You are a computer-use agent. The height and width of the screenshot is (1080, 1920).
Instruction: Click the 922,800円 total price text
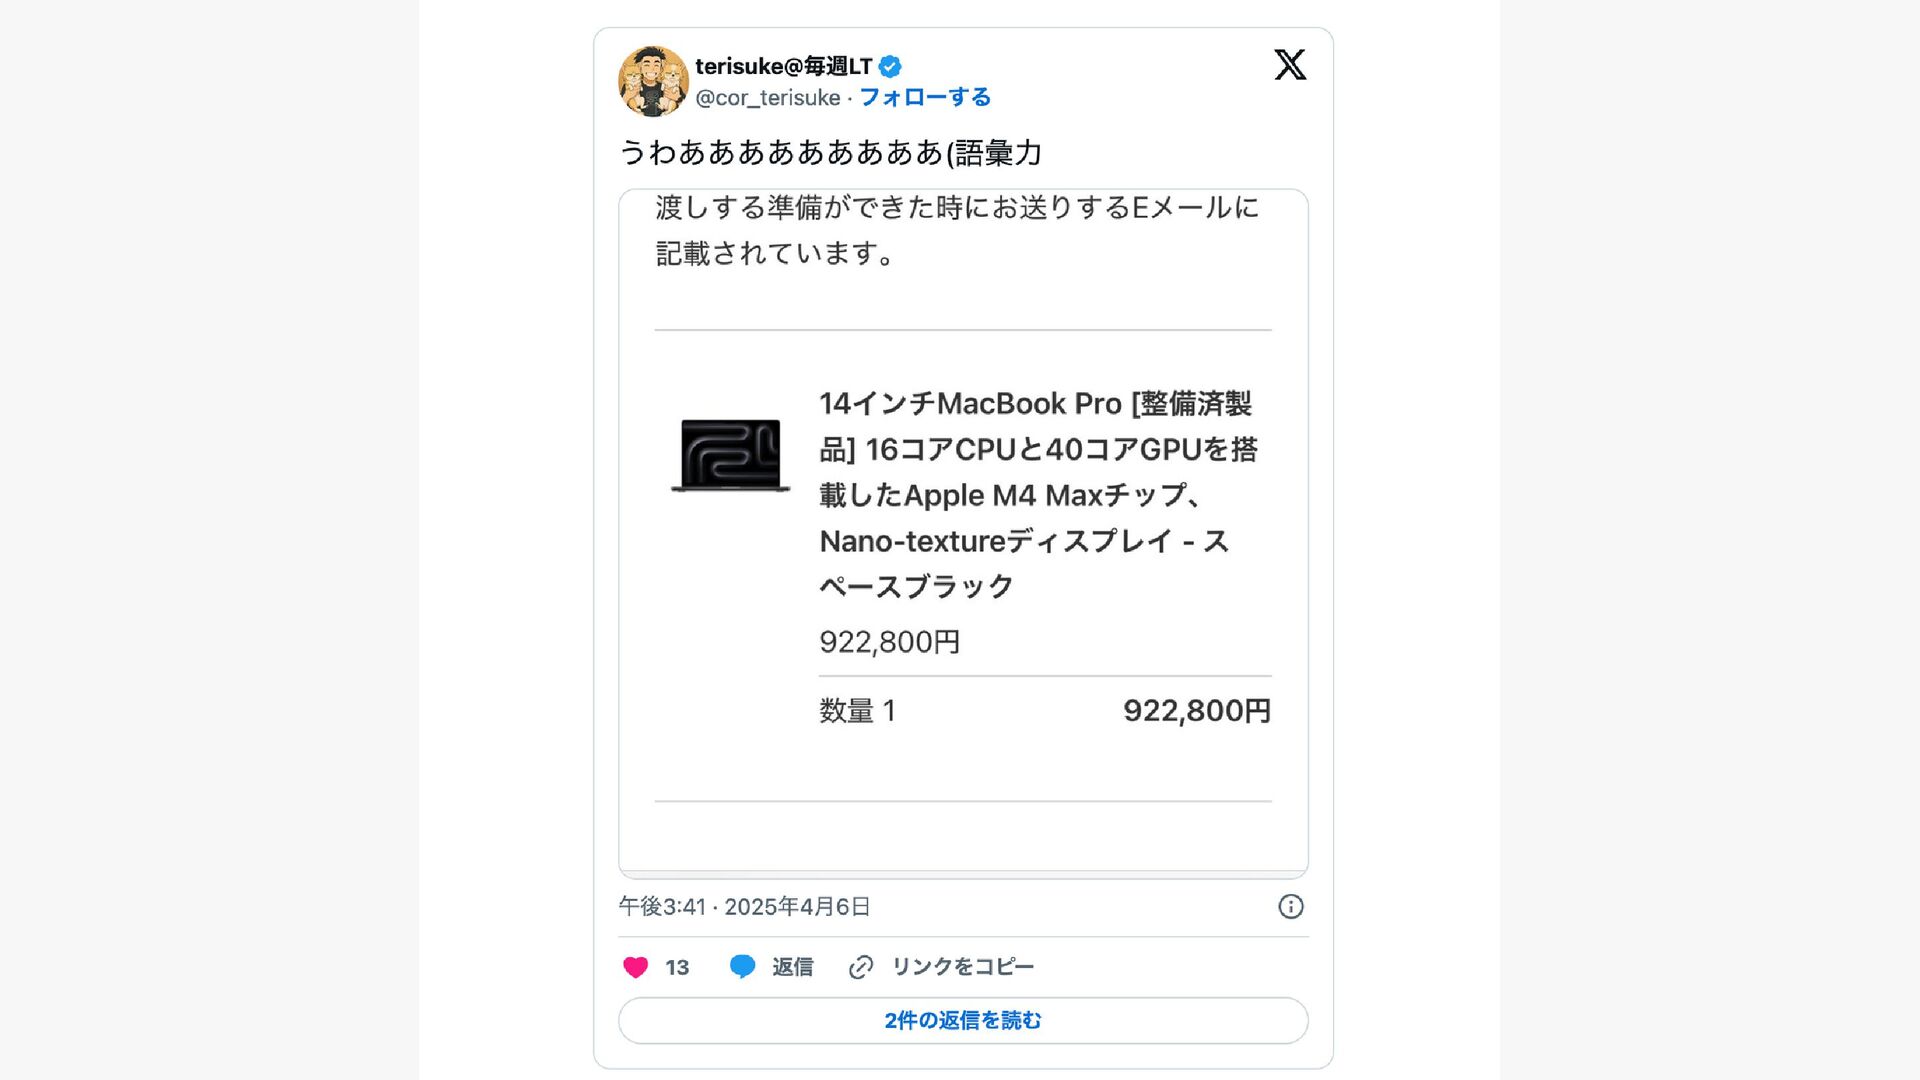point(1197,711)
